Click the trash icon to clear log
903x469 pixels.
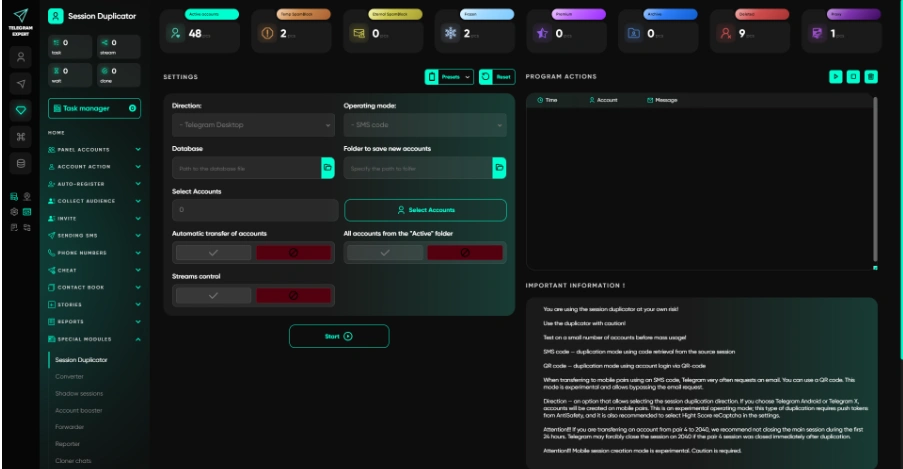coord(871,77)
